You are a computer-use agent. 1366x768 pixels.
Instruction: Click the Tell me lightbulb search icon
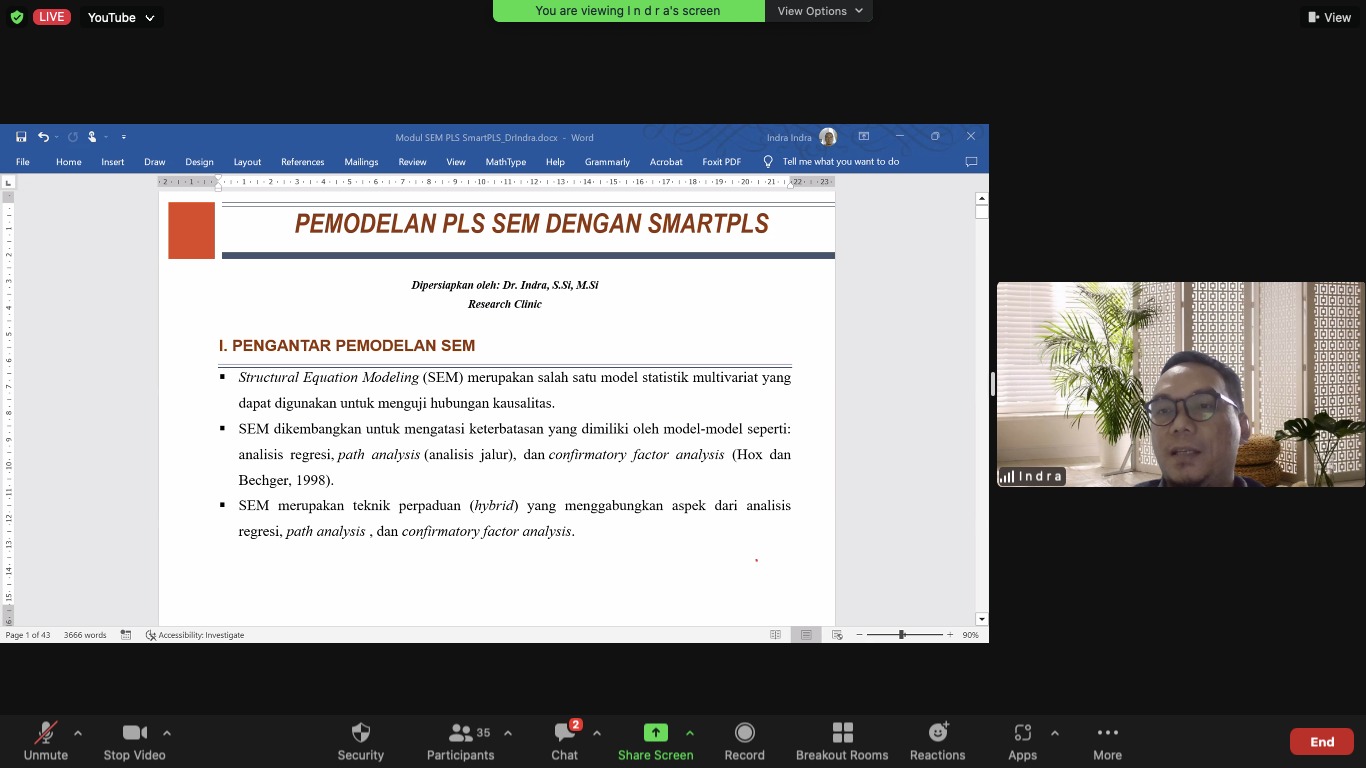click(x=768, y=162)
